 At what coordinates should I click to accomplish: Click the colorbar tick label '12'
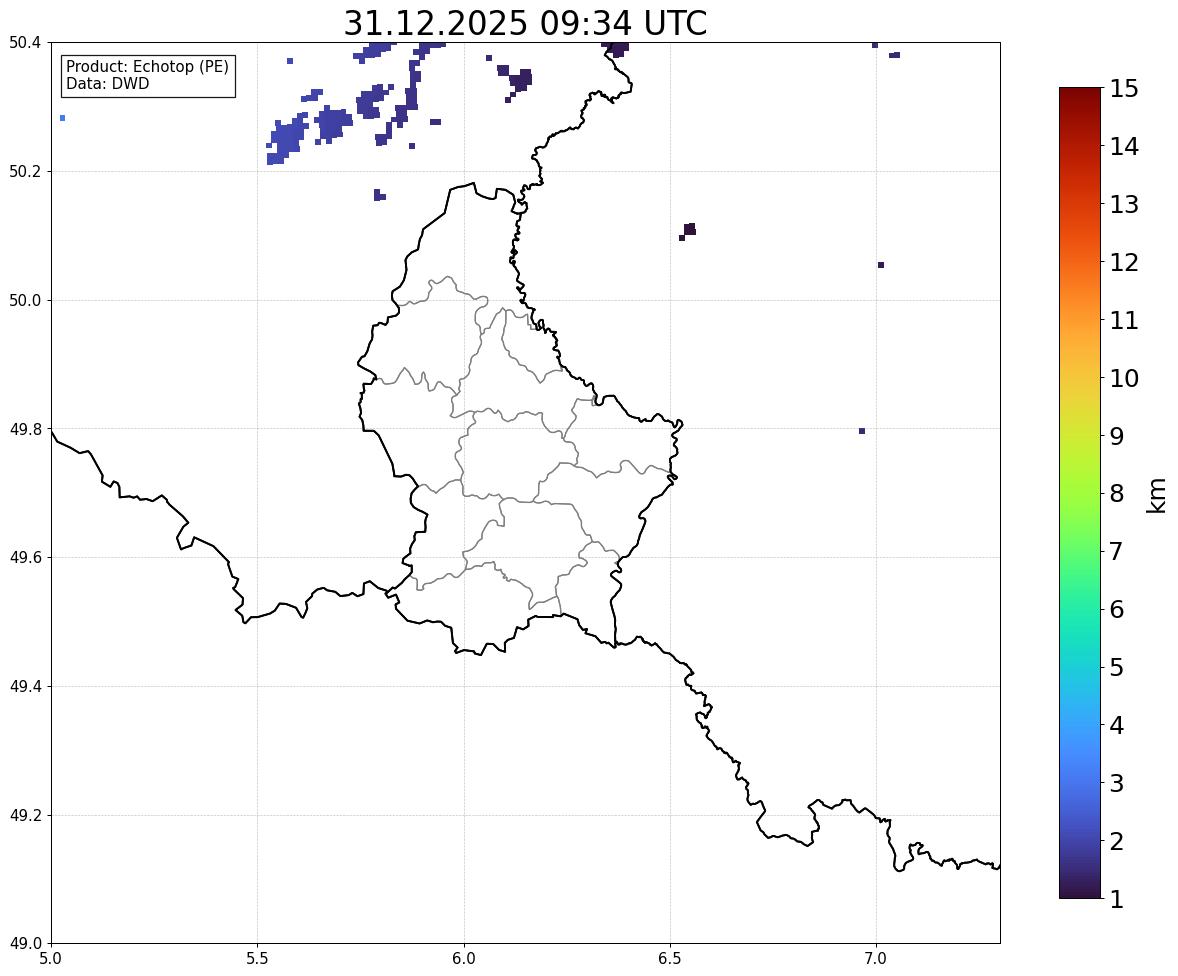click(1124, 262)
